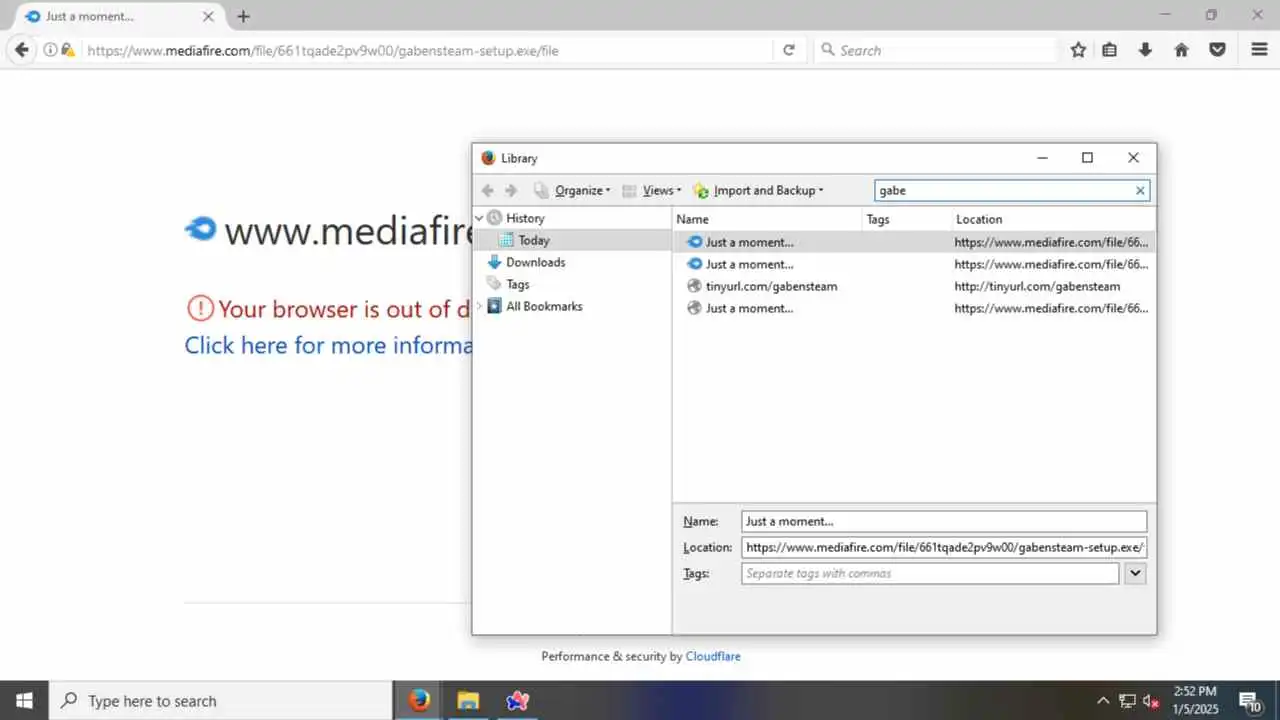This screenshot has height=720, width=1280.
Task: Click the Name field in details pane
Action: point(944,521)
